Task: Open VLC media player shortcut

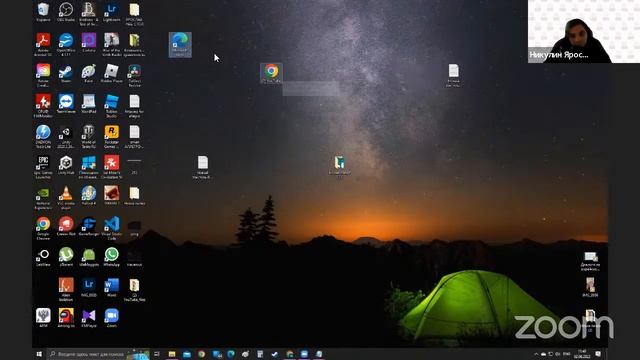Action: pyautogui.click(x=66, y=198)
